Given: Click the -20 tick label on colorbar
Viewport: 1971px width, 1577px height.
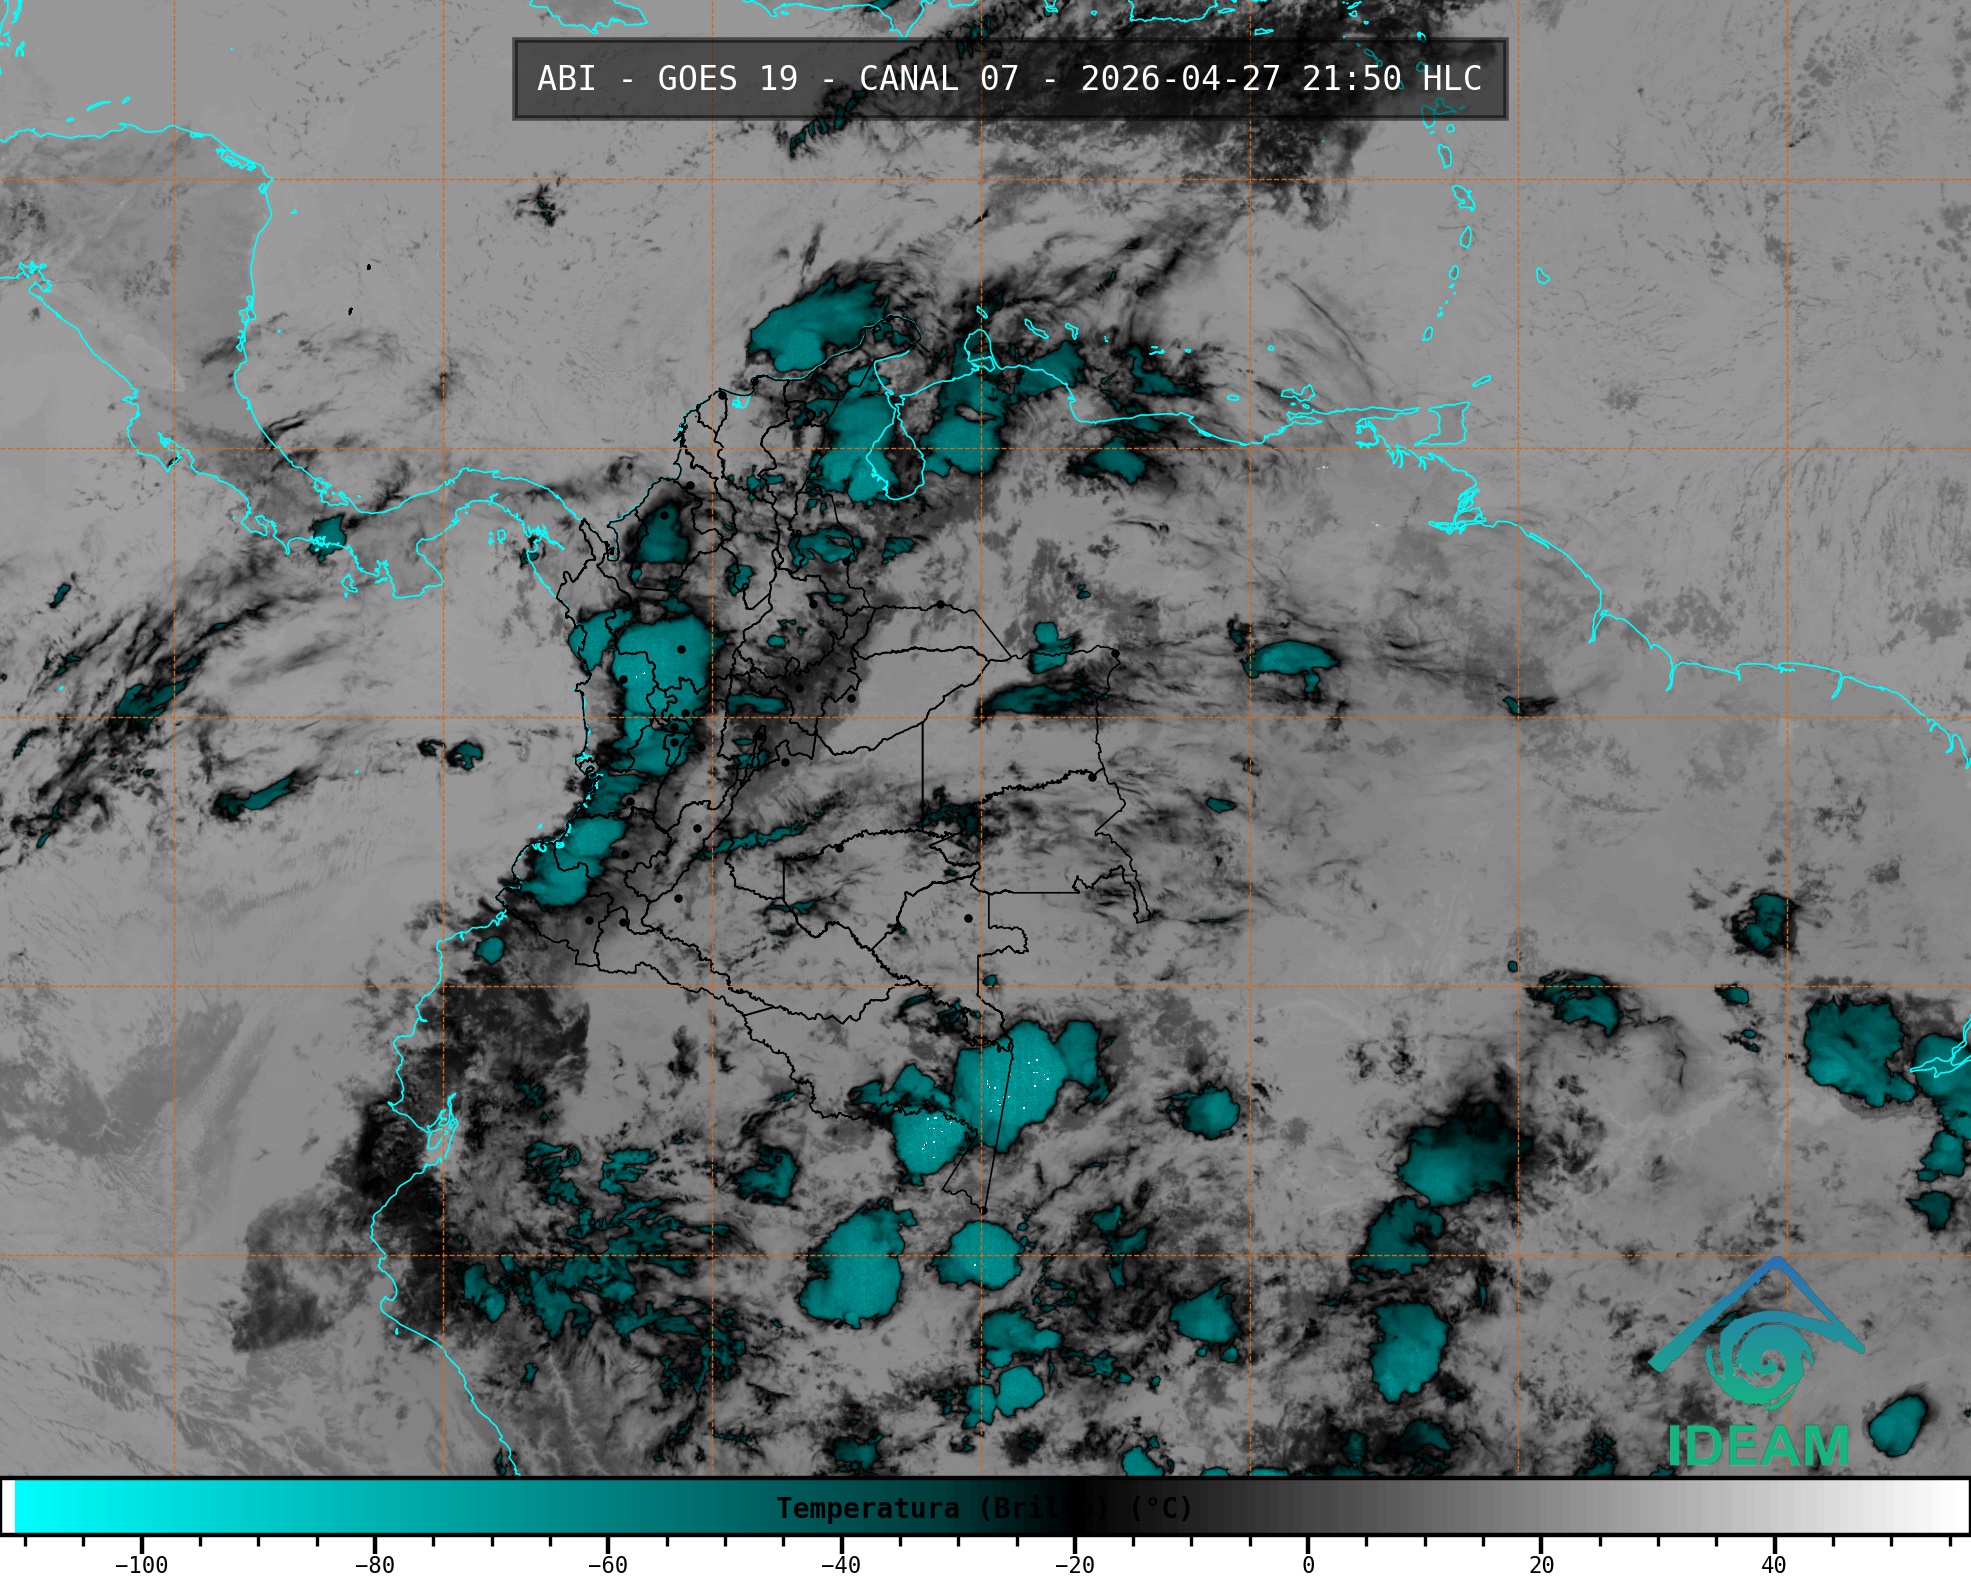Looking at the screenshot, I should (x=1074, y=1565).
